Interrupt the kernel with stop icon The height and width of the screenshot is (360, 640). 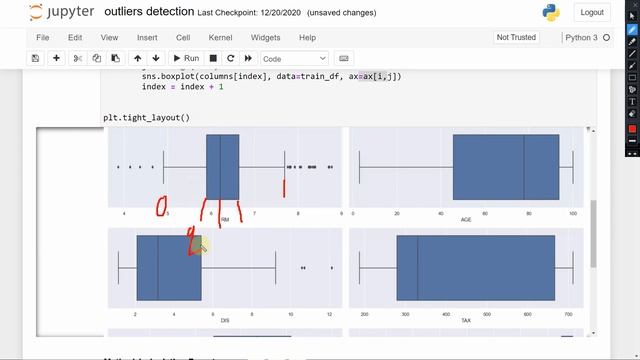(213, 58)
